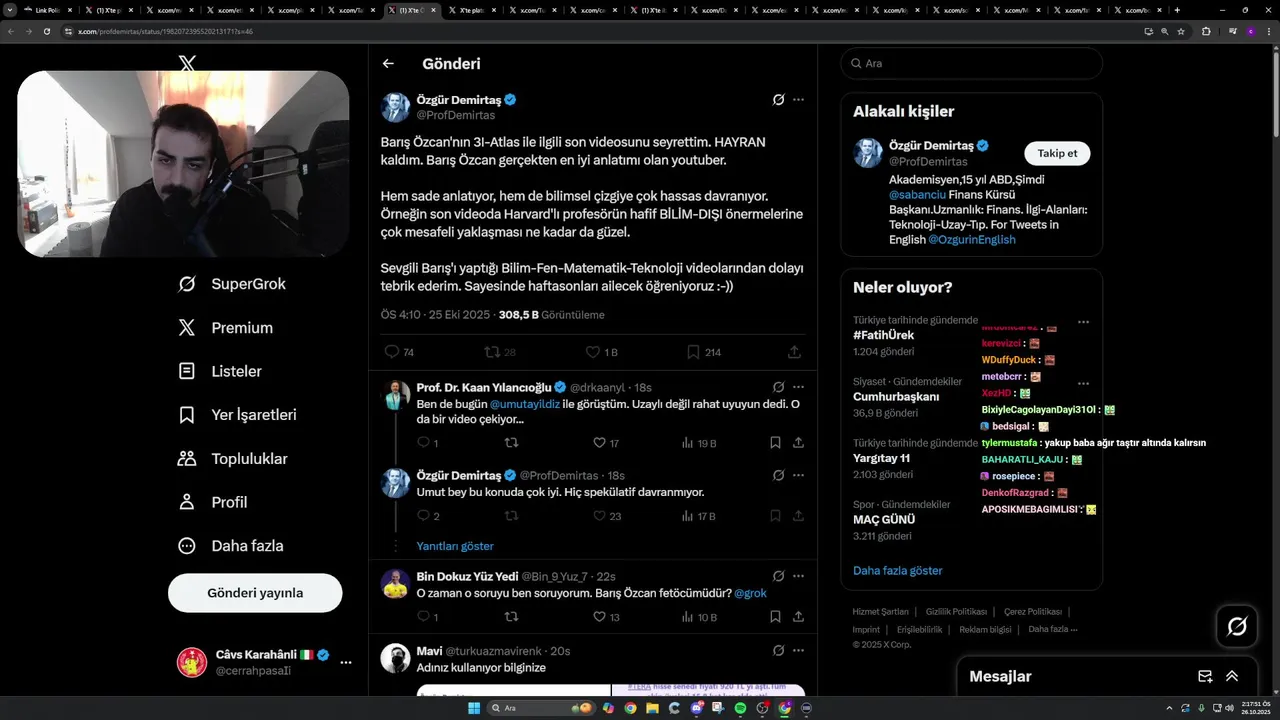The width and height of the screenshot is (1280, 720).
Task: Click Daha fazla göster under trends
Action: click(x=898, y=570)
